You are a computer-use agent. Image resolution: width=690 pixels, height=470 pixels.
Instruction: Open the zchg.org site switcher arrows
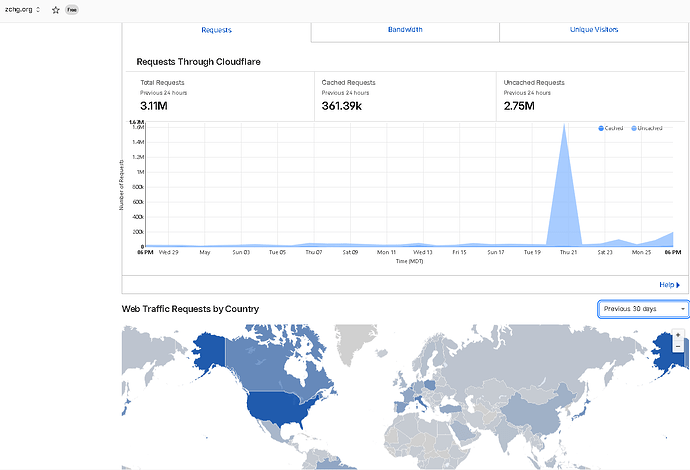pyautogui.click(x=38, y=9)
